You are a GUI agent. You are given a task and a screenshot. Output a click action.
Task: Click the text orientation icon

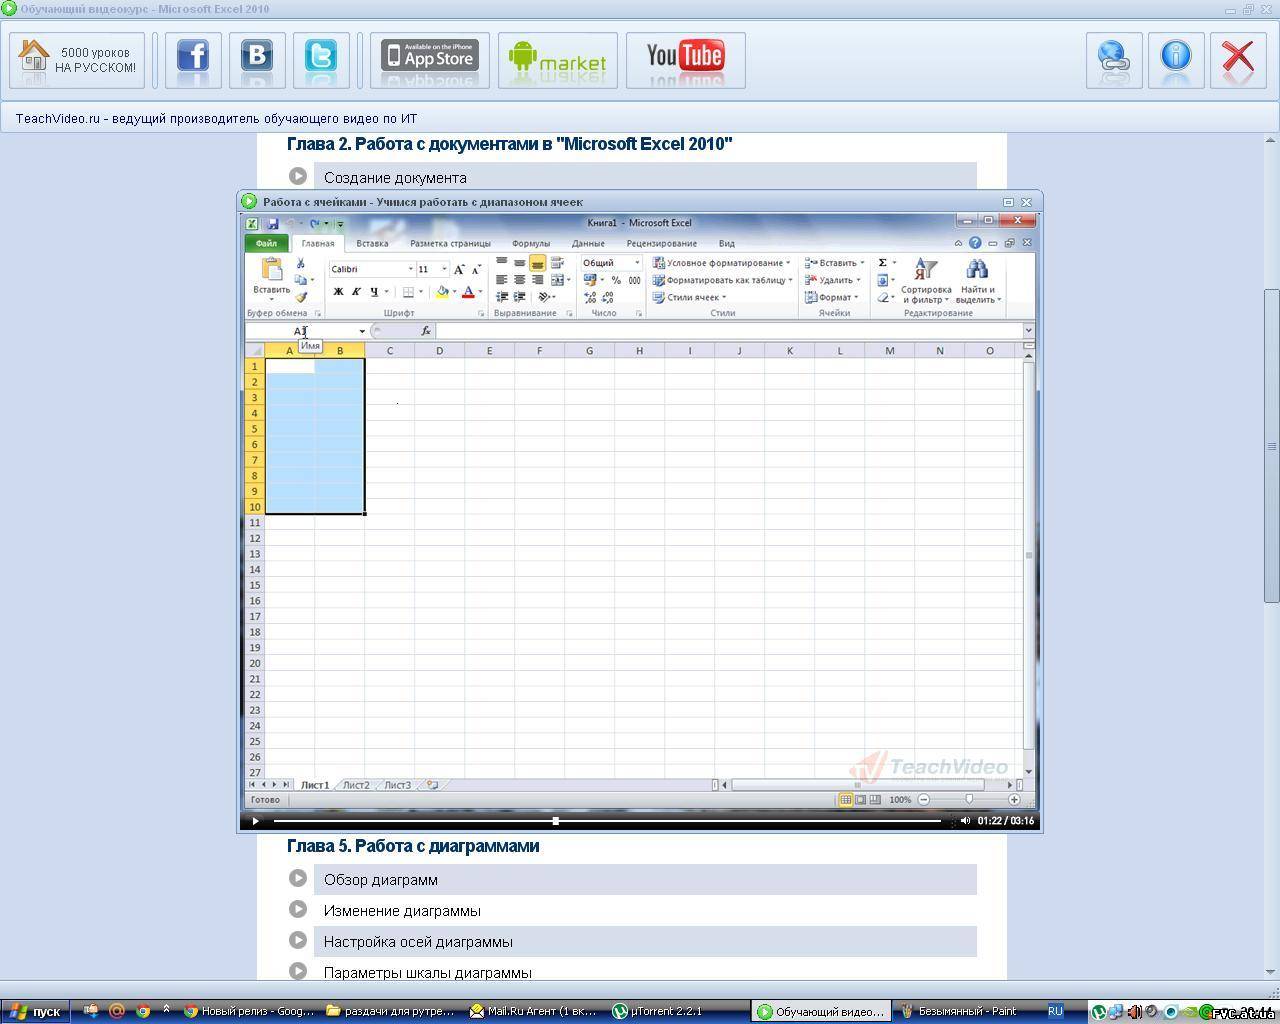545,297
